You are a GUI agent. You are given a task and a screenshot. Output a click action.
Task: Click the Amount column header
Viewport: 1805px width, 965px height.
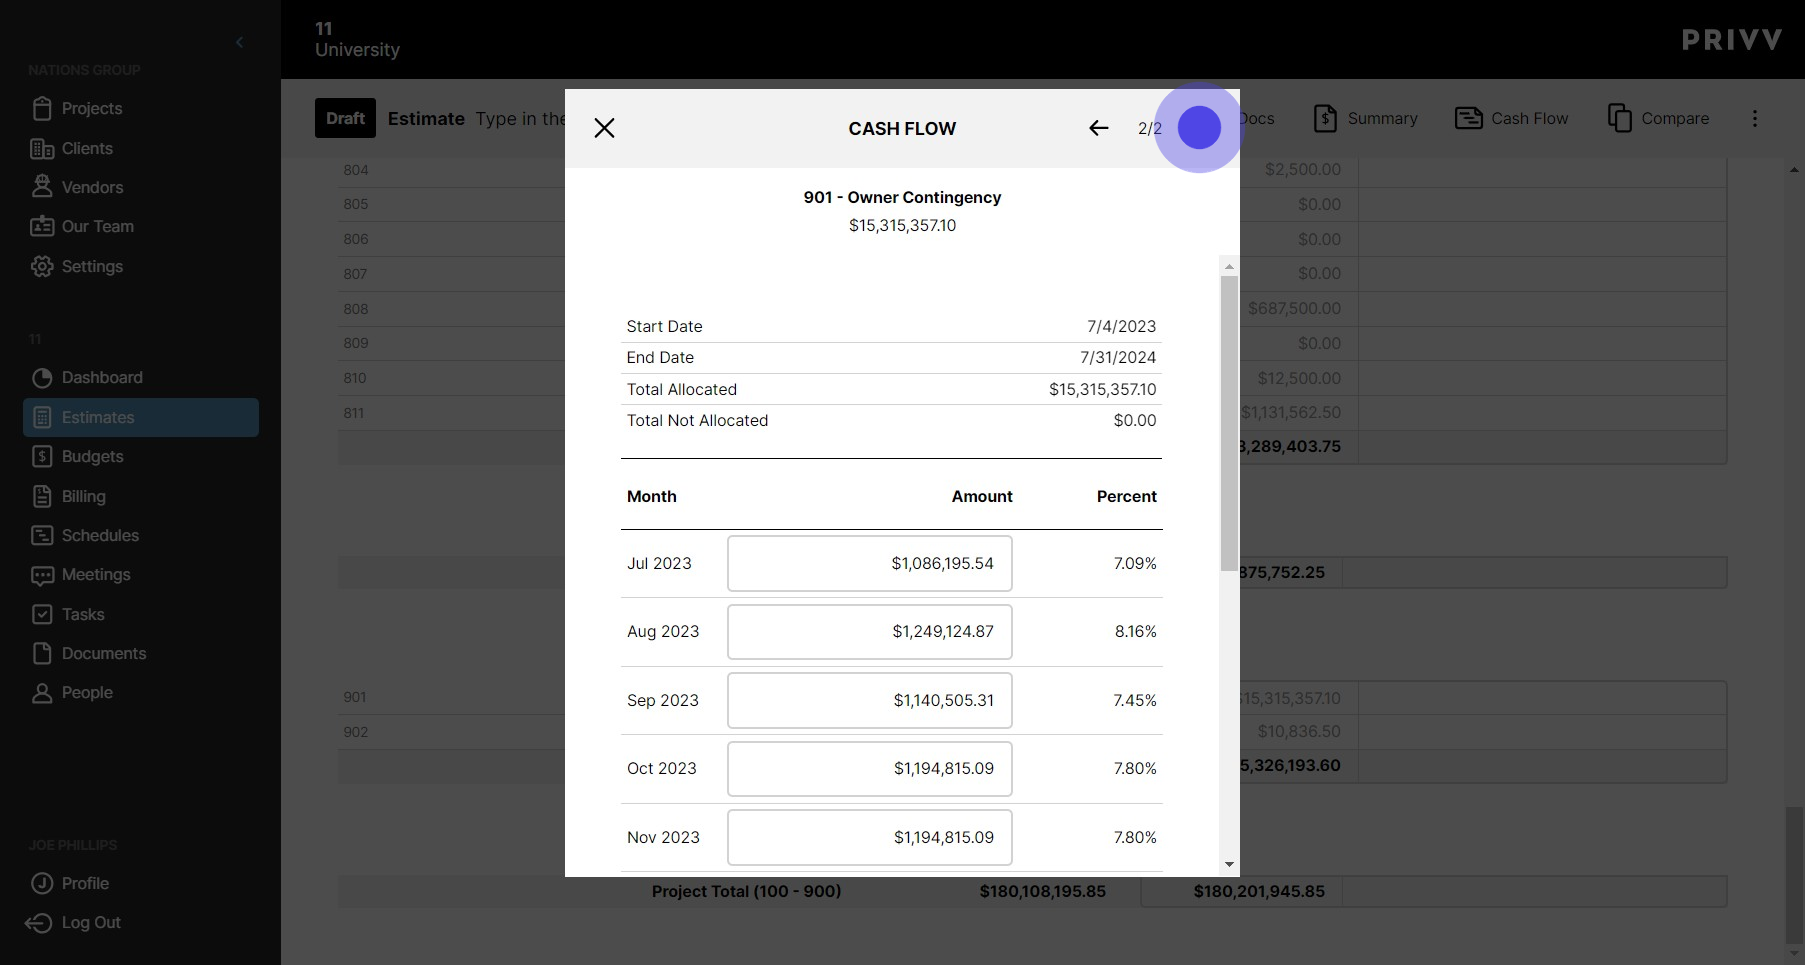point(982,496)
